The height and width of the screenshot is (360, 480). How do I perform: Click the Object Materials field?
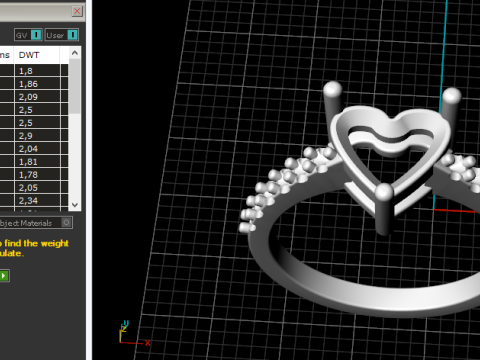35,223
